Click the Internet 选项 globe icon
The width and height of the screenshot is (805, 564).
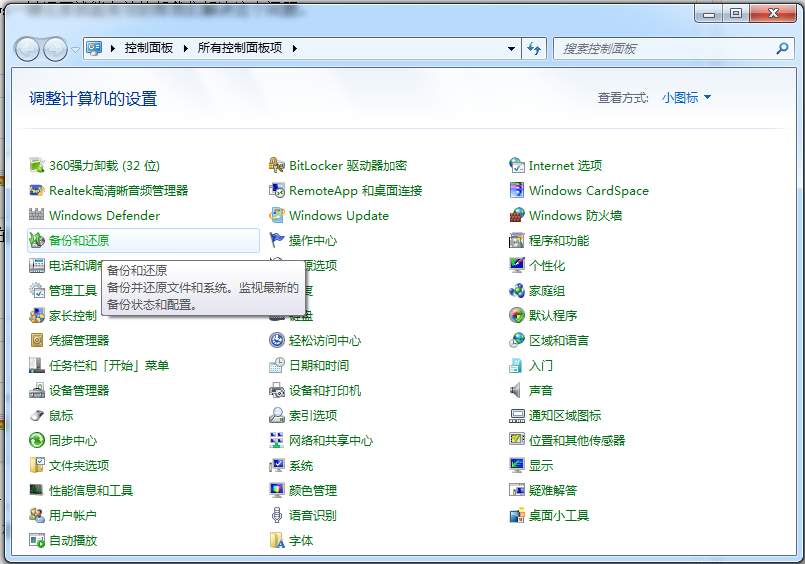[517, 165]
